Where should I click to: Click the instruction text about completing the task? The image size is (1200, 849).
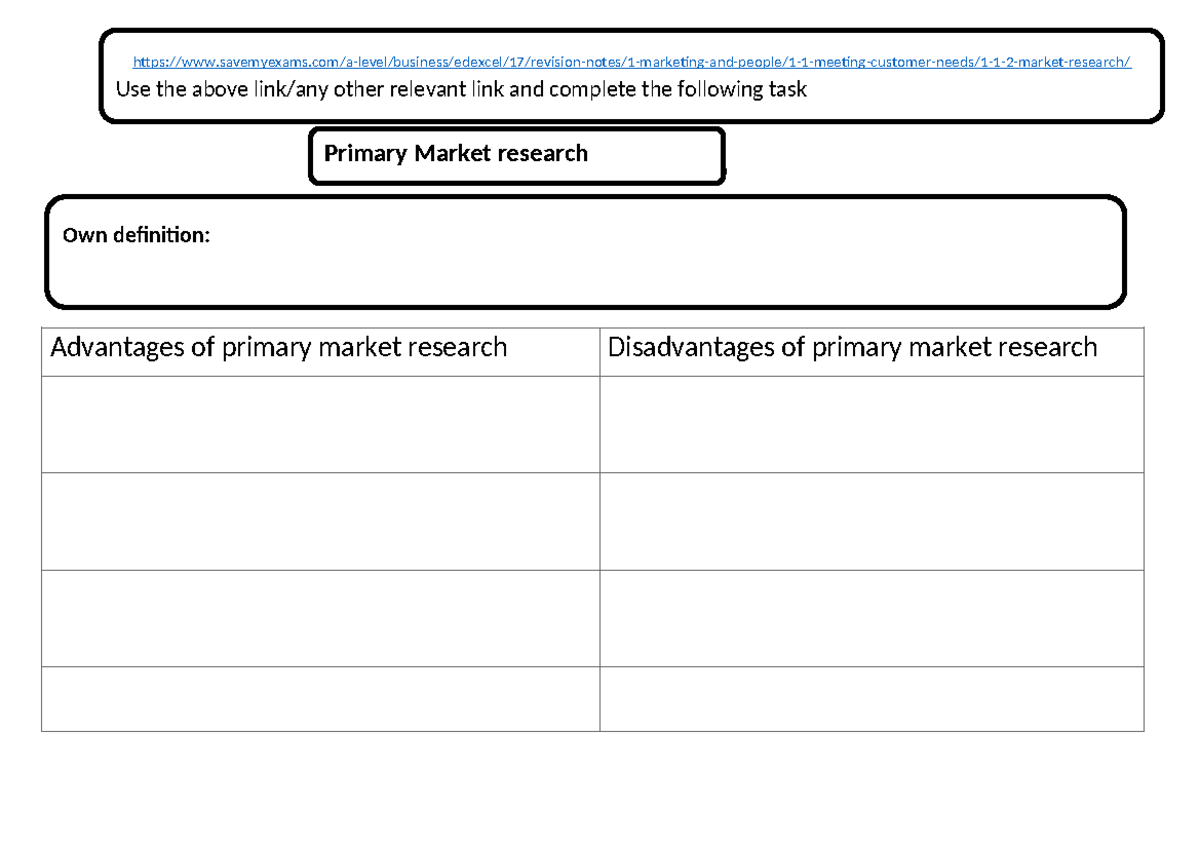coord(461,89)
